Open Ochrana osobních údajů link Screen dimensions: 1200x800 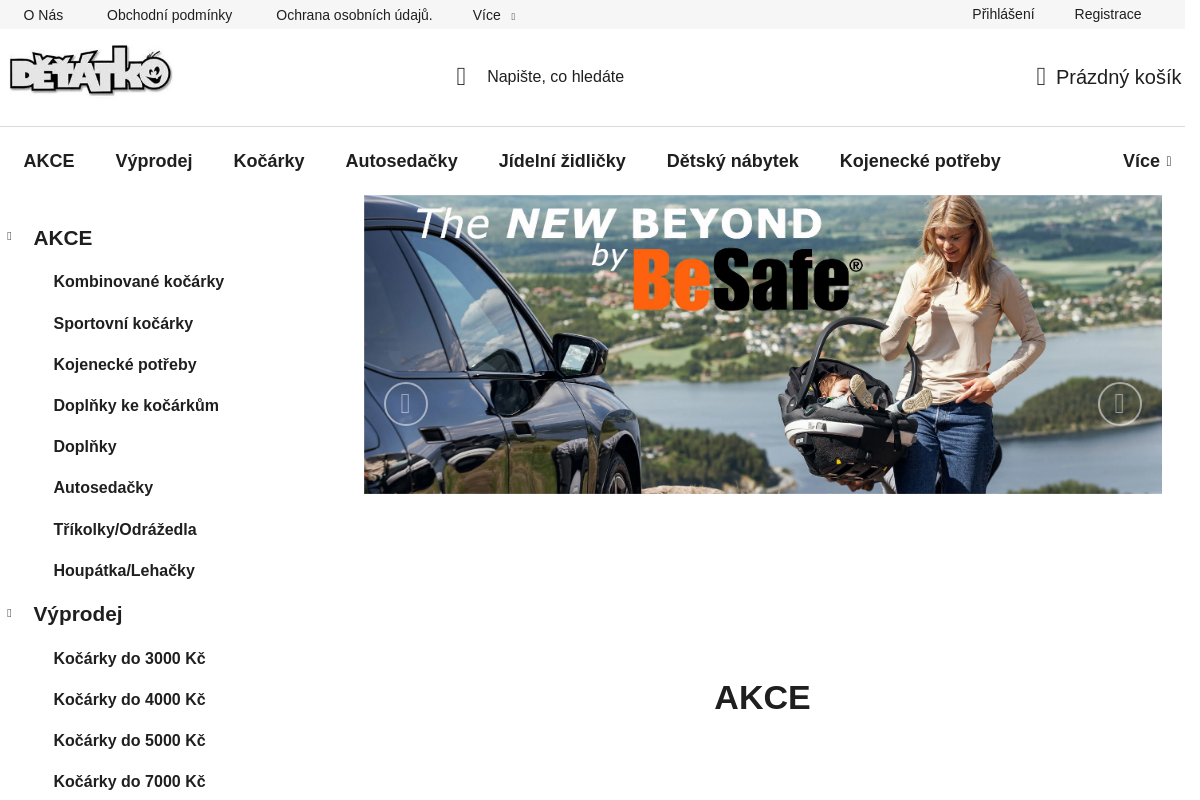click(354, 15)
